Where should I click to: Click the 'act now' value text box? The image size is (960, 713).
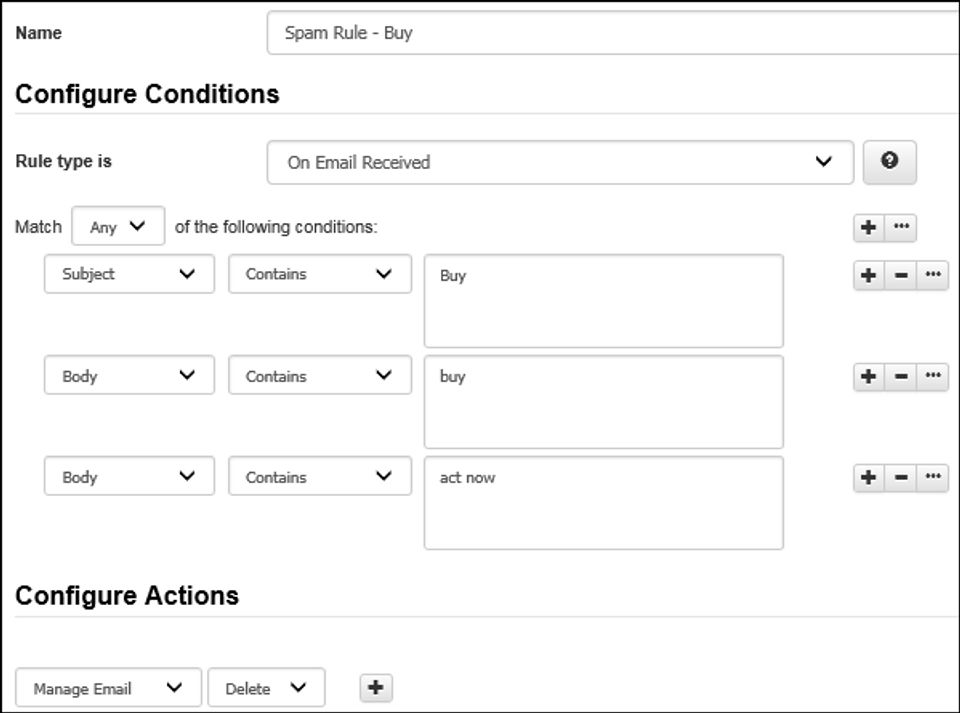point(603,503)
